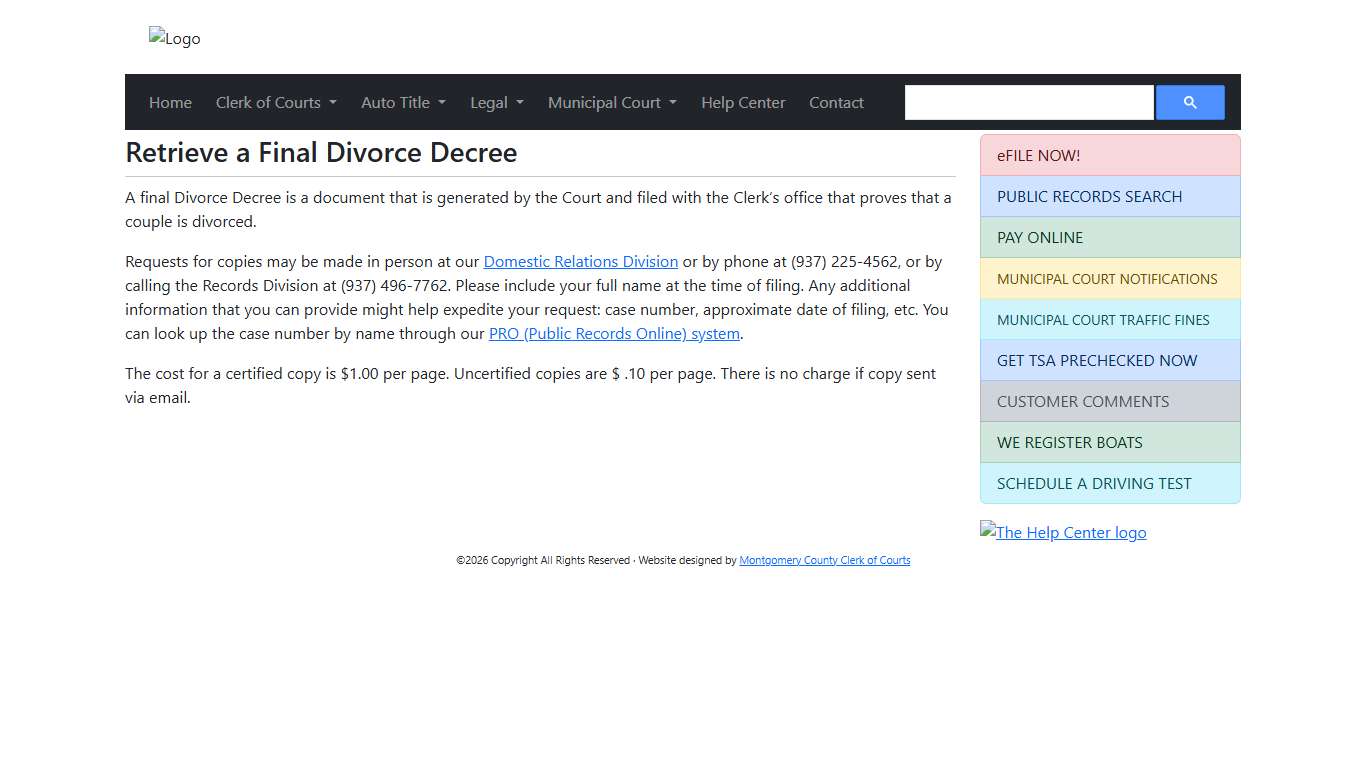Go to the Home page
The image size is (1366, 768).
[x=170, y=102]
